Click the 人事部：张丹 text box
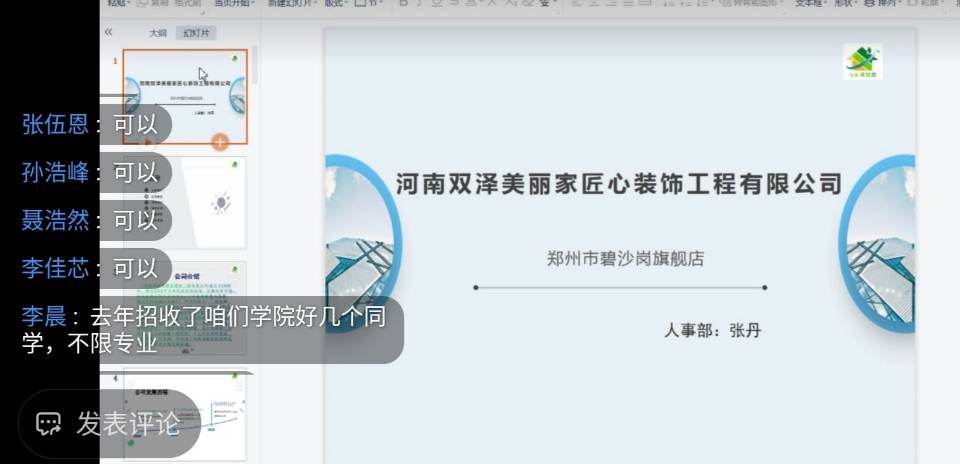The image size is (960, 464). coord(711,330)
